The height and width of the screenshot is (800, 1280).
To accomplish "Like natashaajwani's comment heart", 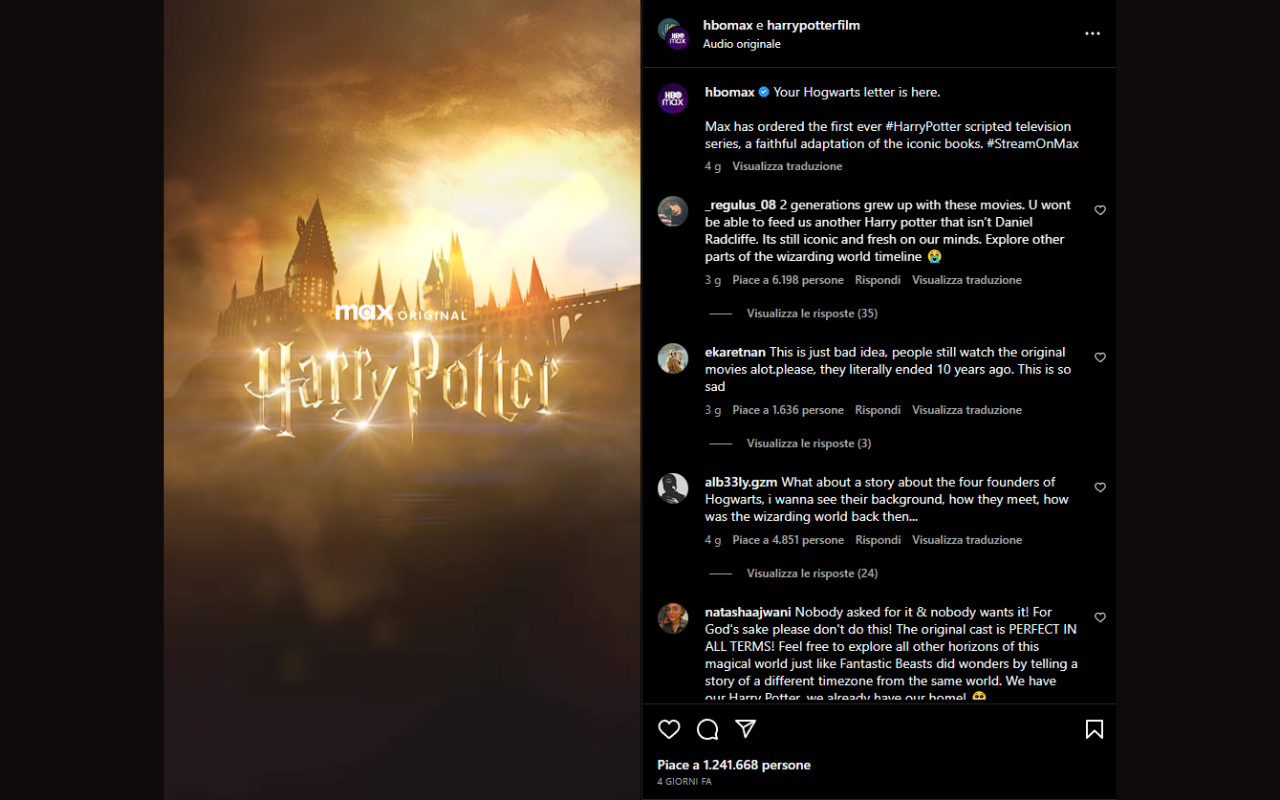I will [x=1100, y=617].
